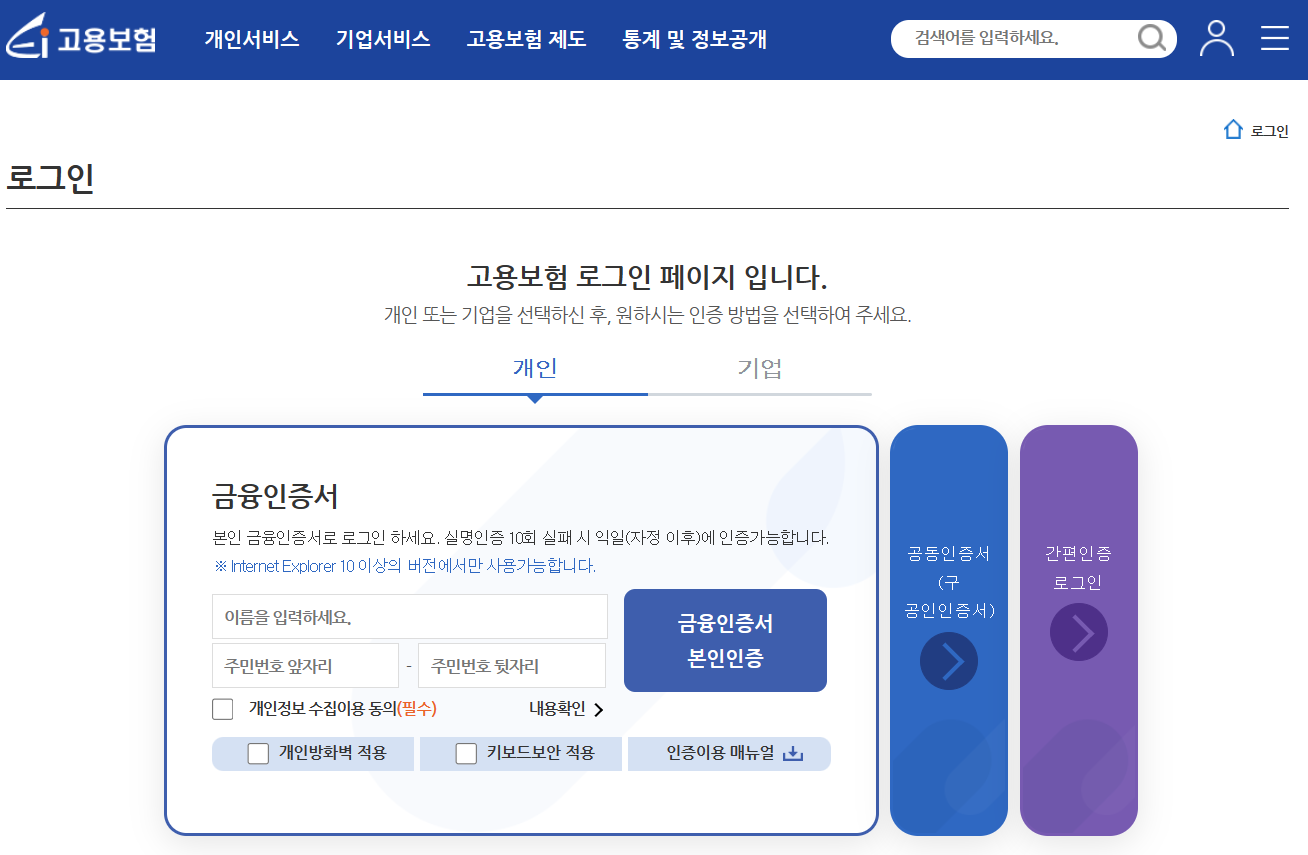Viewport: 1308px width, 855px height.
Task: Open 통계 및 정보공개 menu
Action: pyautogui.click(x=695, y=39)
